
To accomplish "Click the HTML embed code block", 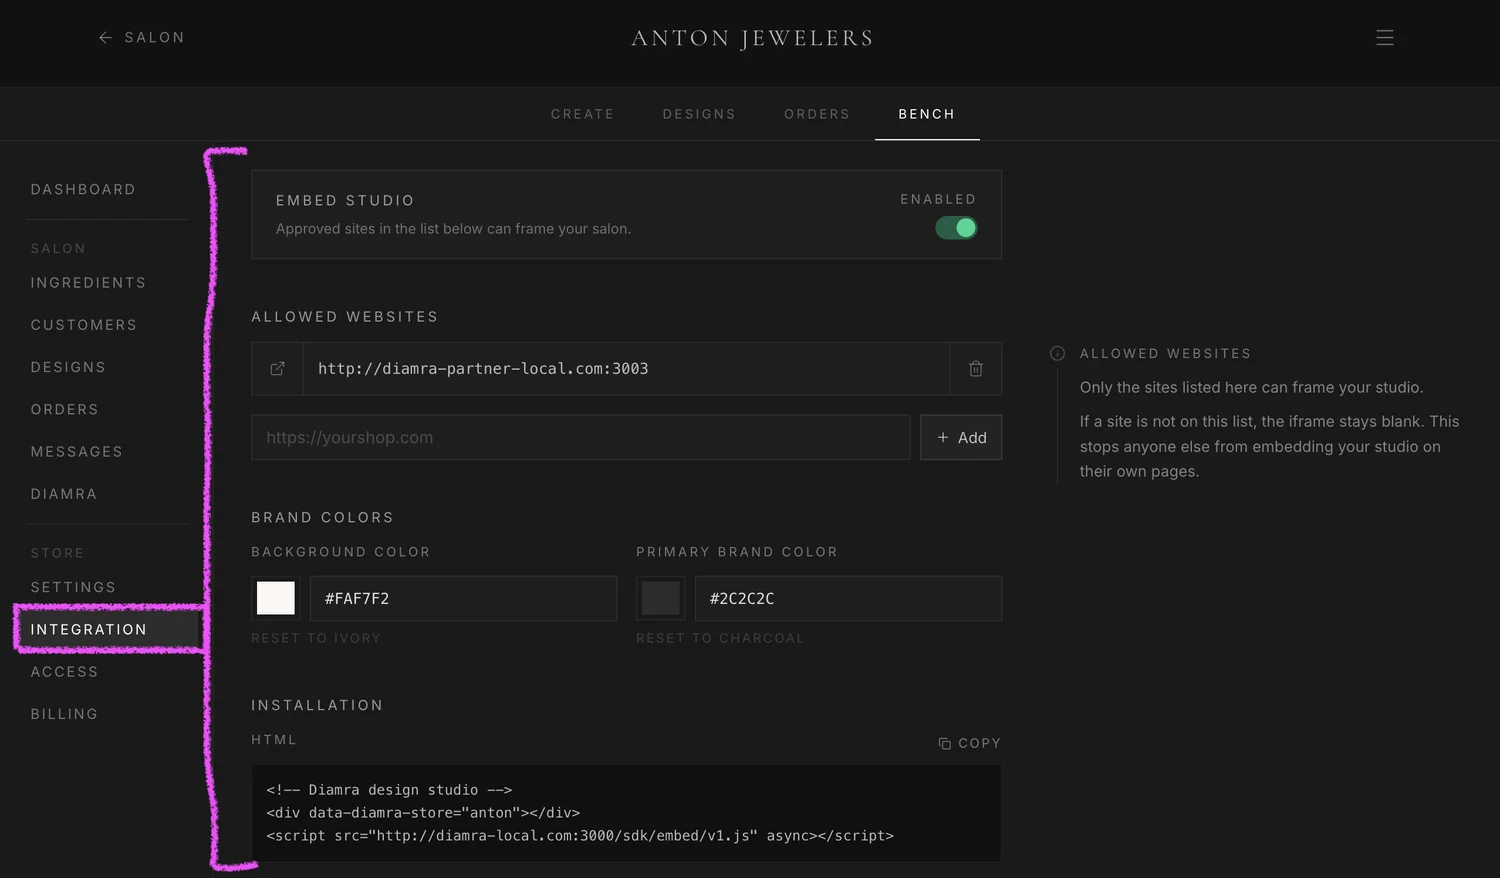I will 626,813.
